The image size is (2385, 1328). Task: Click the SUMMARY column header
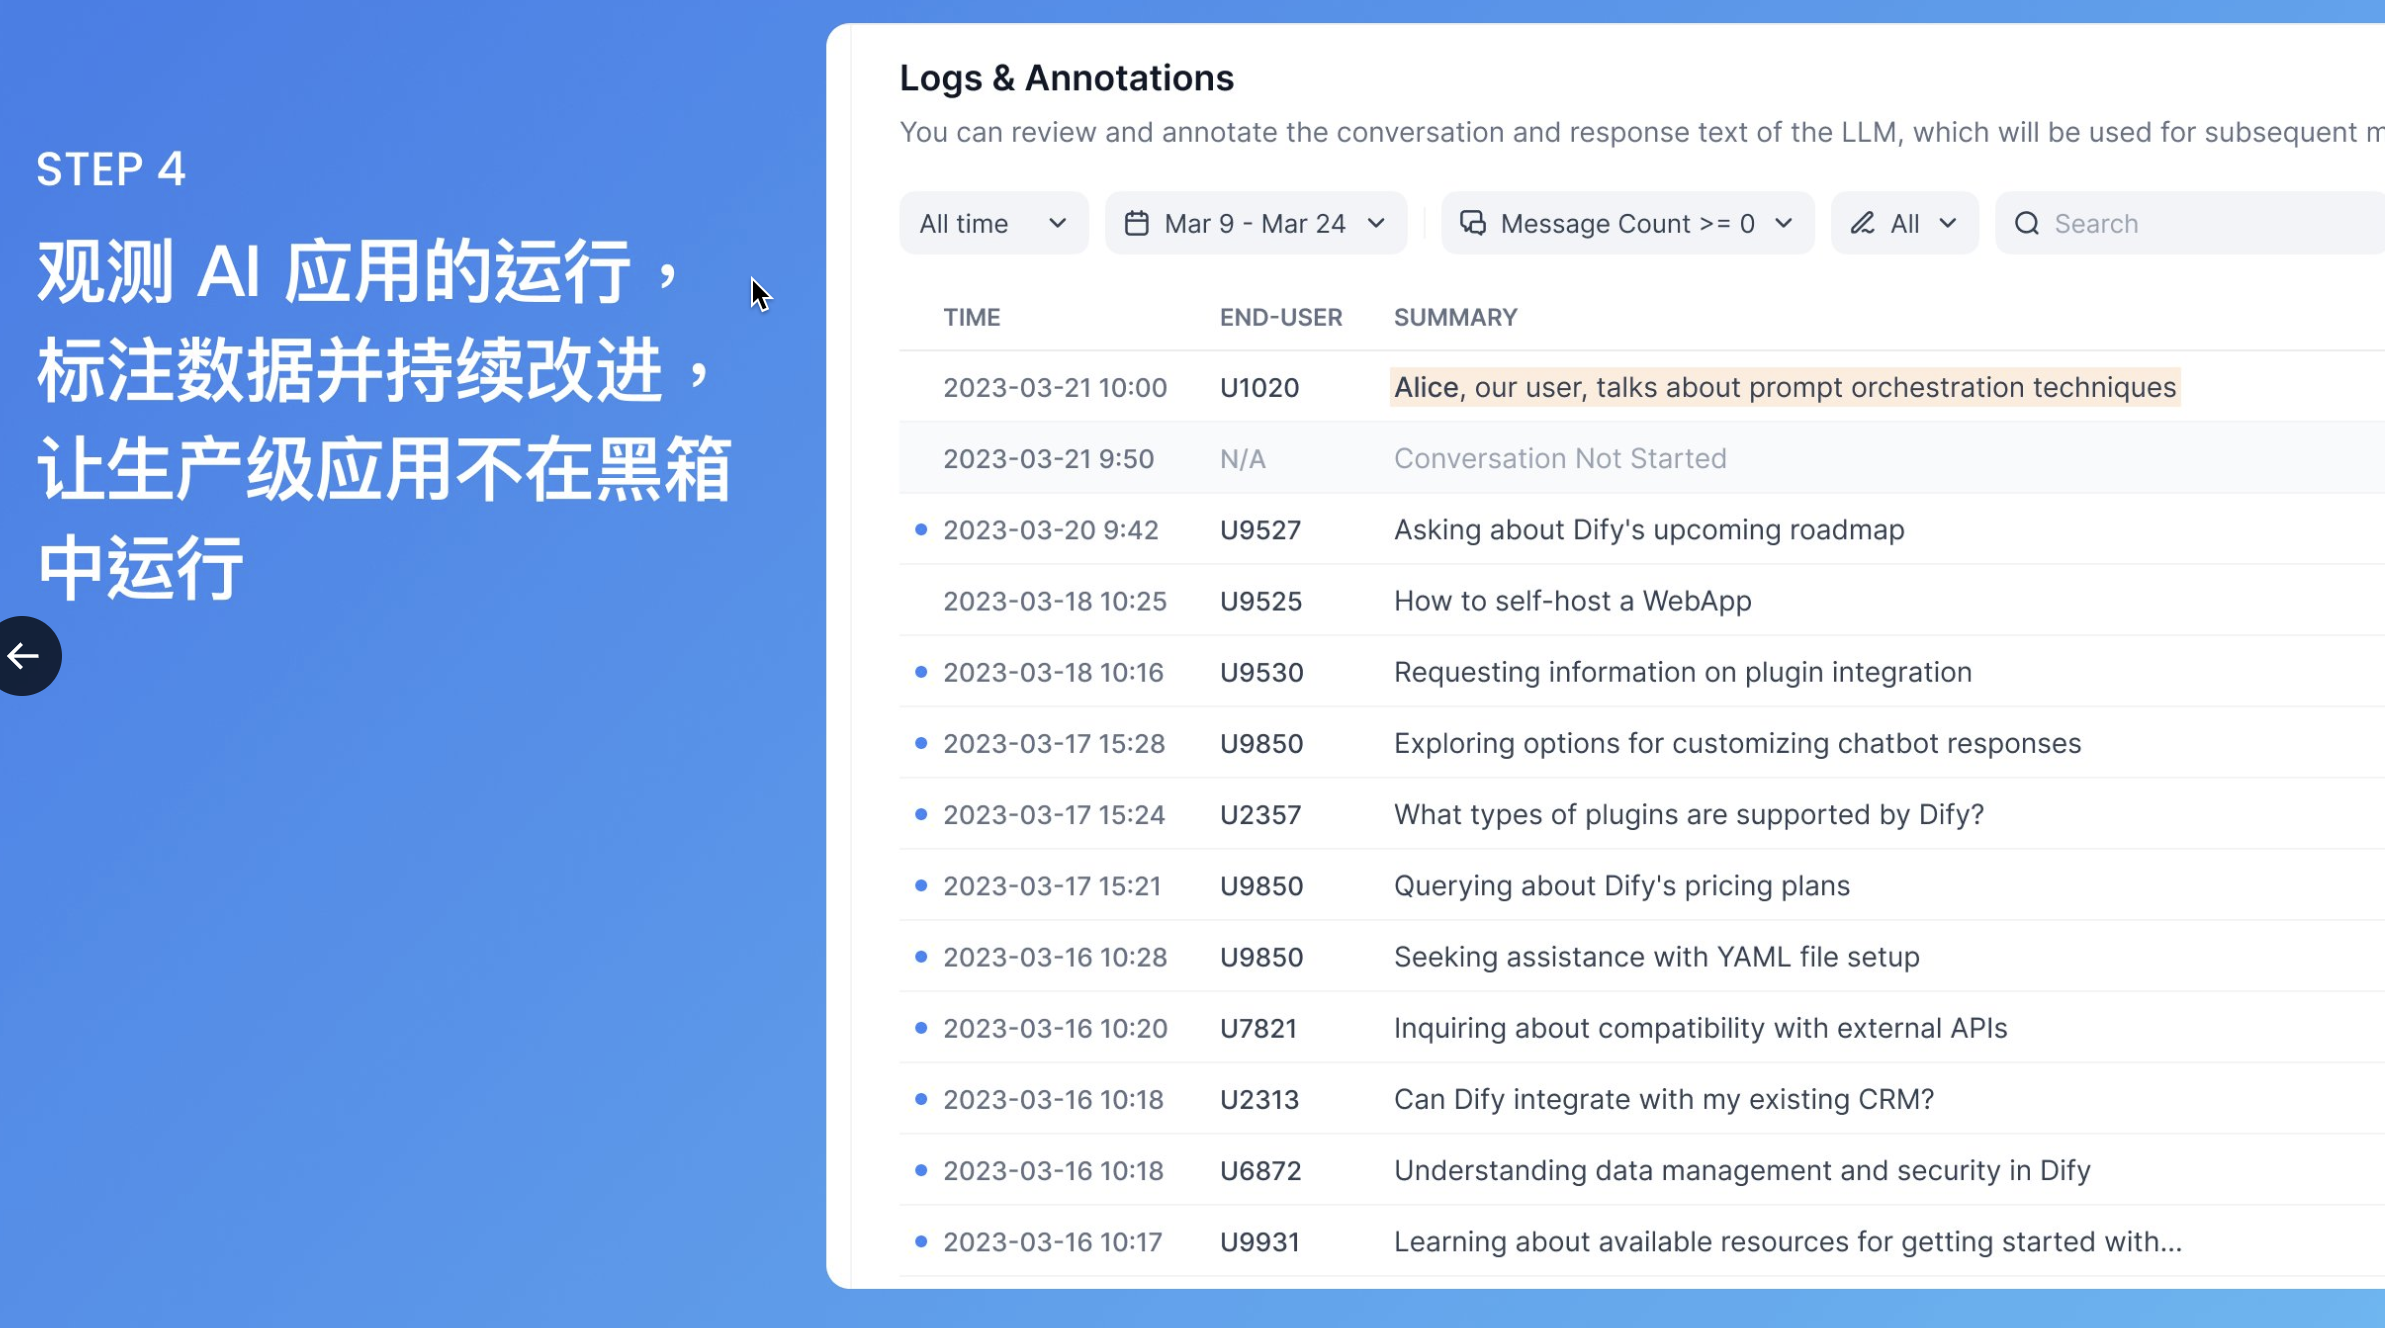(x=1455, y=317)
